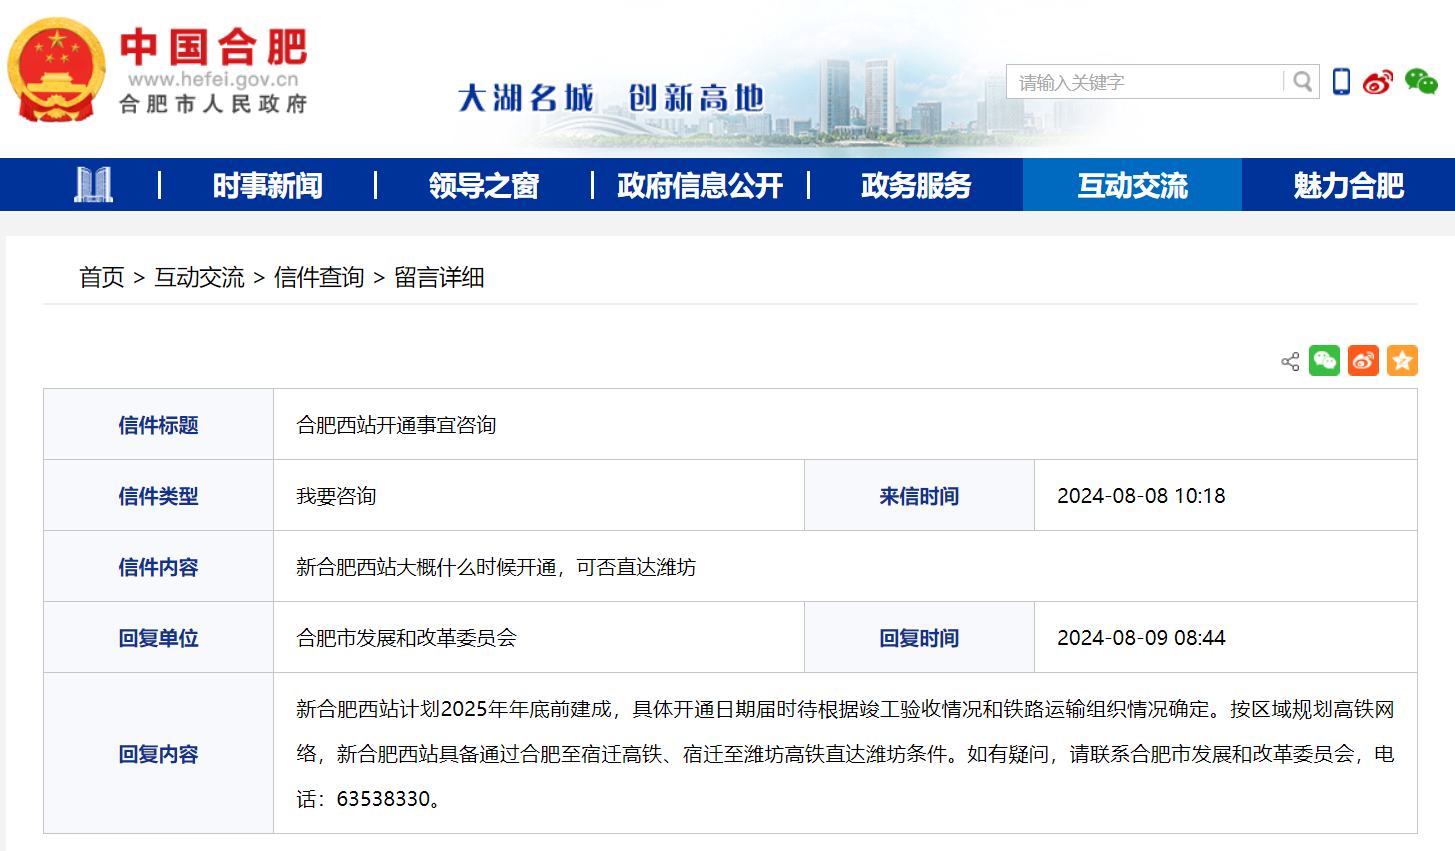Click the orange star favorite button

tap(1402, 360)
